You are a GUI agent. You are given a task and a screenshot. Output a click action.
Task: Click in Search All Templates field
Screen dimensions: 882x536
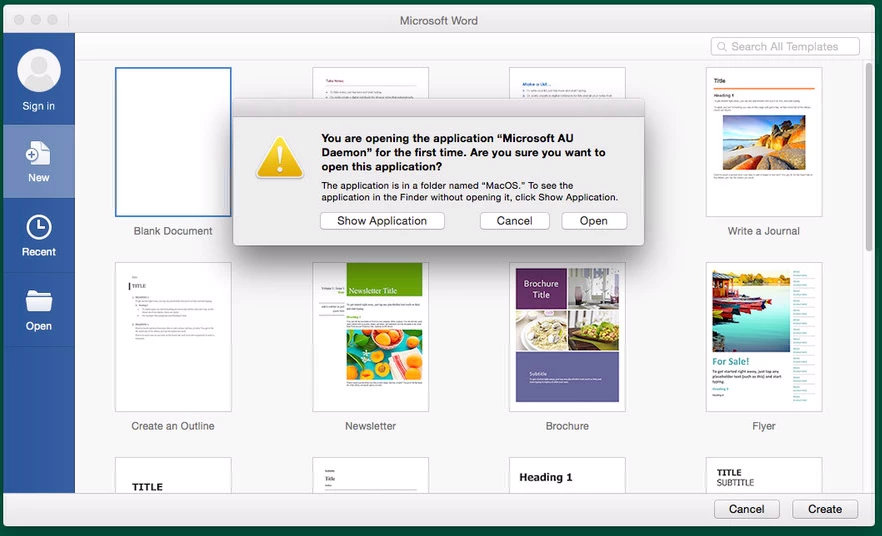tap(785, 47)
